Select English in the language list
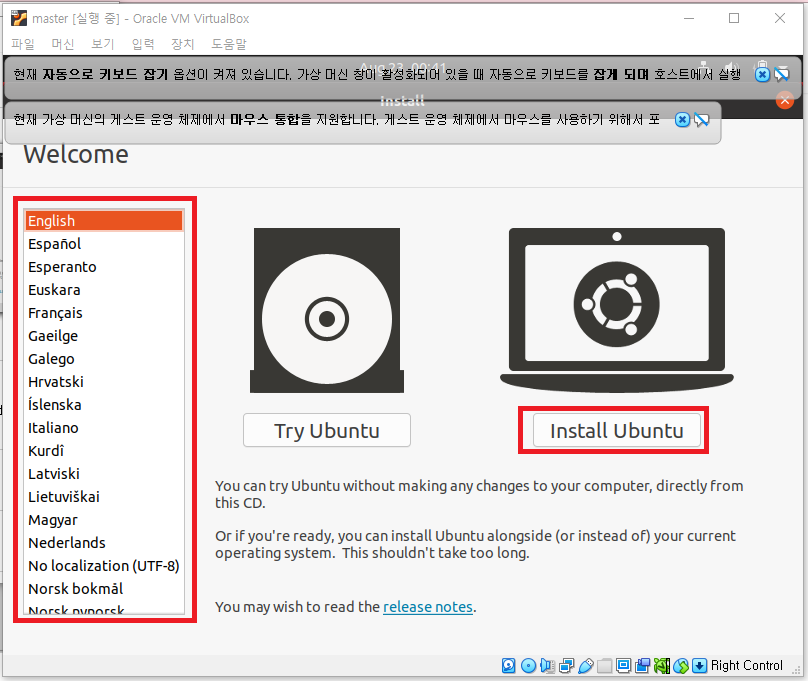Screen dimensions: 808x681 click(x=104, y=220)
